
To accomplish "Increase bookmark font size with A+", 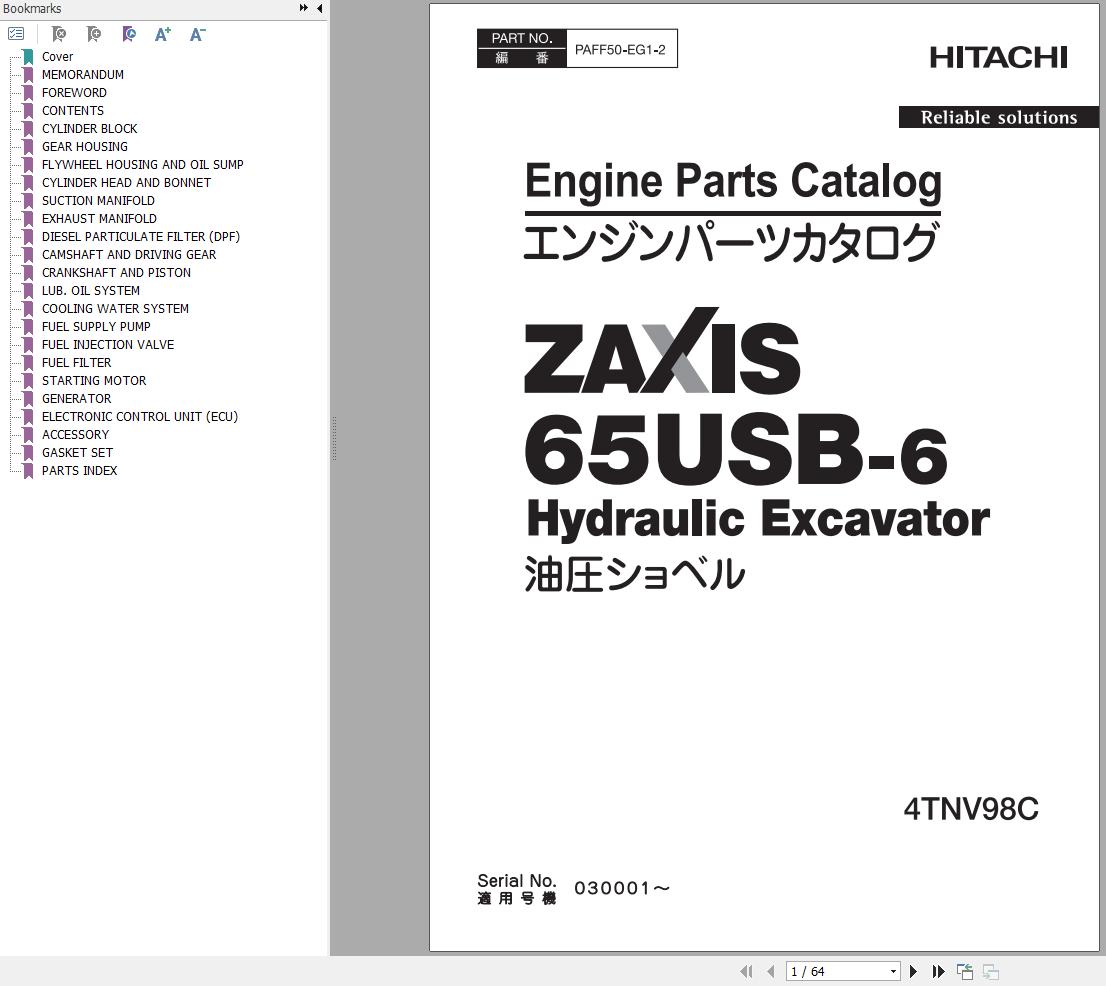I will (x=163, y=34).
